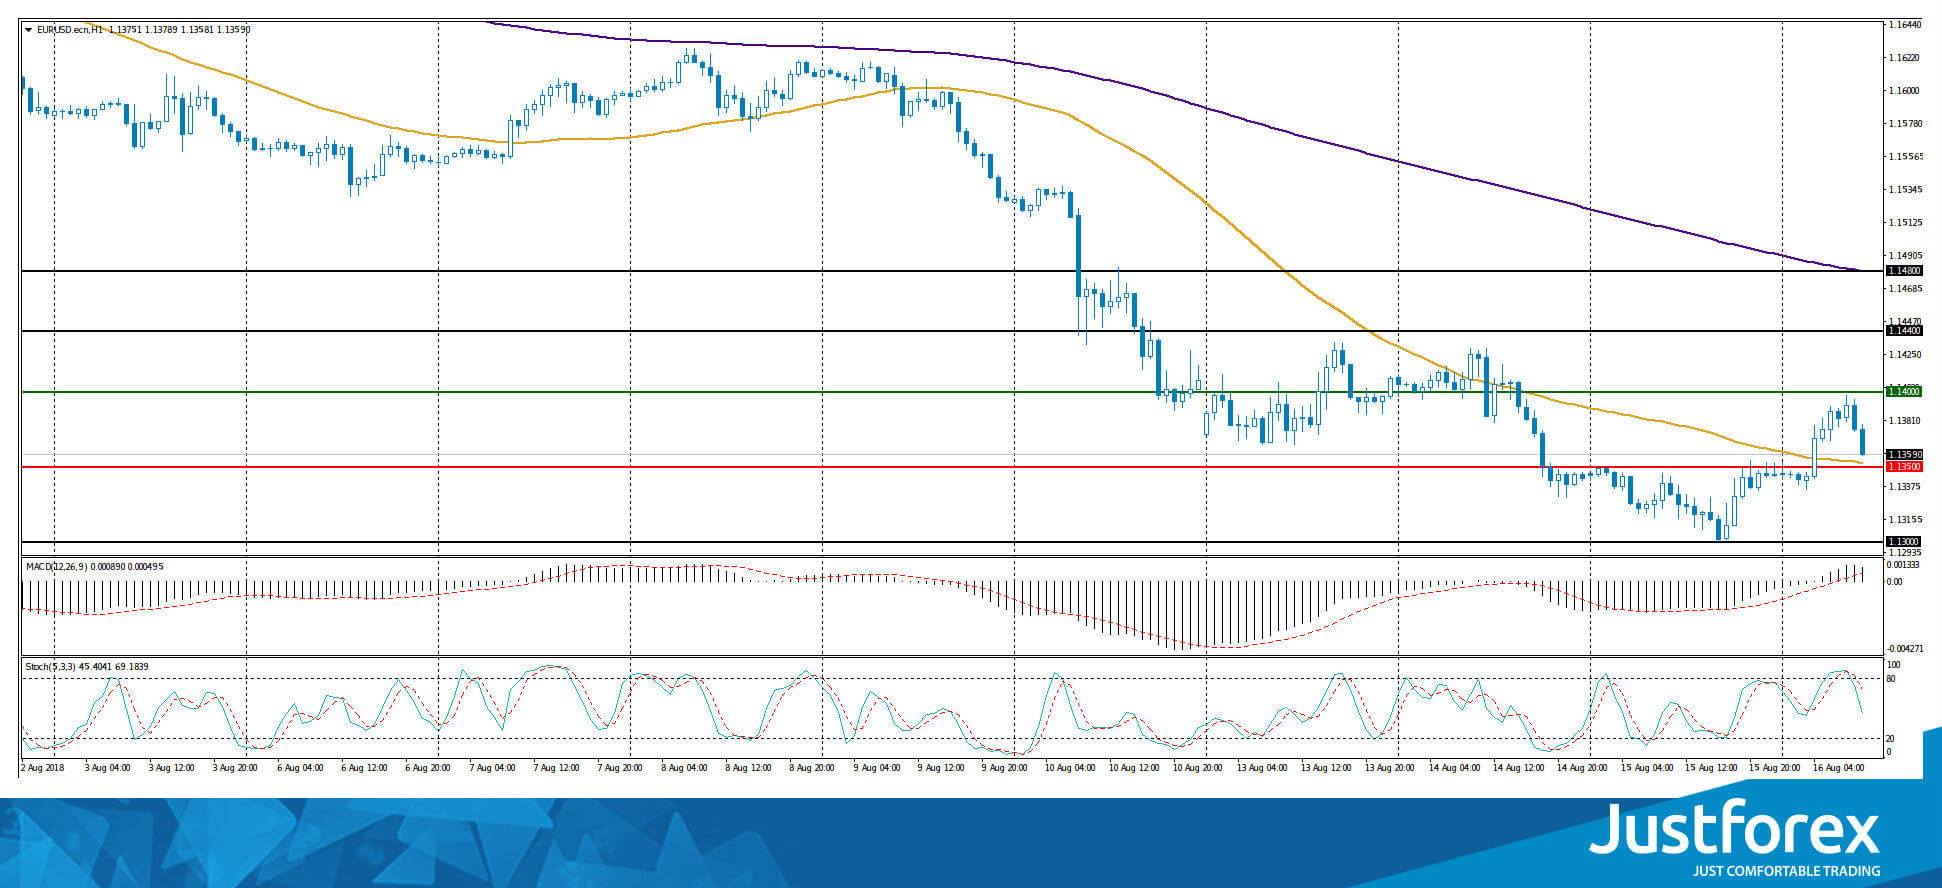
Task: Click the 13 Aug 12:00 time label
Action: (1326, 768)
